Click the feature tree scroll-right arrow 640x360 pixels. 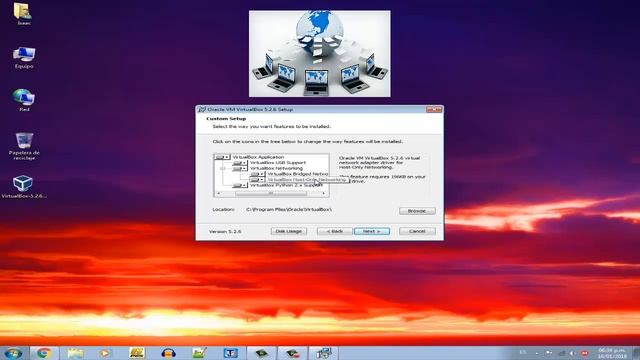coord(324,193)
